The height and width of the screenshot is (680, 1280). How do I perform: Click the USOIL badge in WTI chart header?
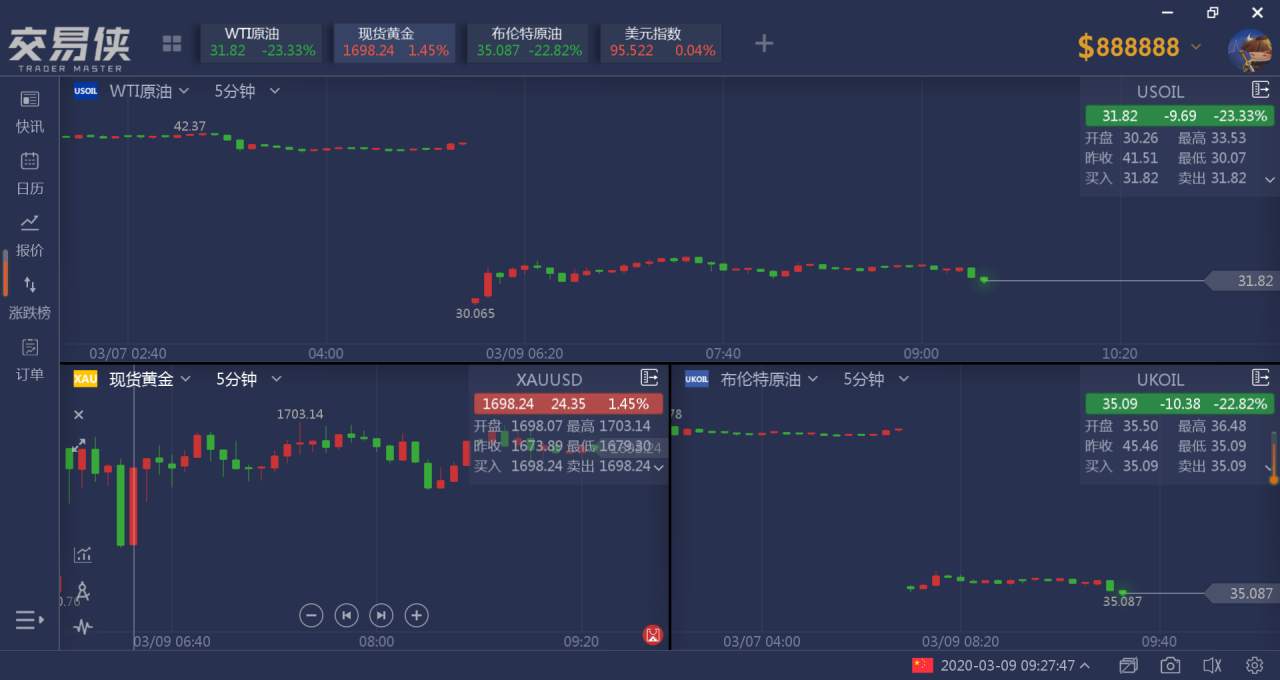pos(86,91)
